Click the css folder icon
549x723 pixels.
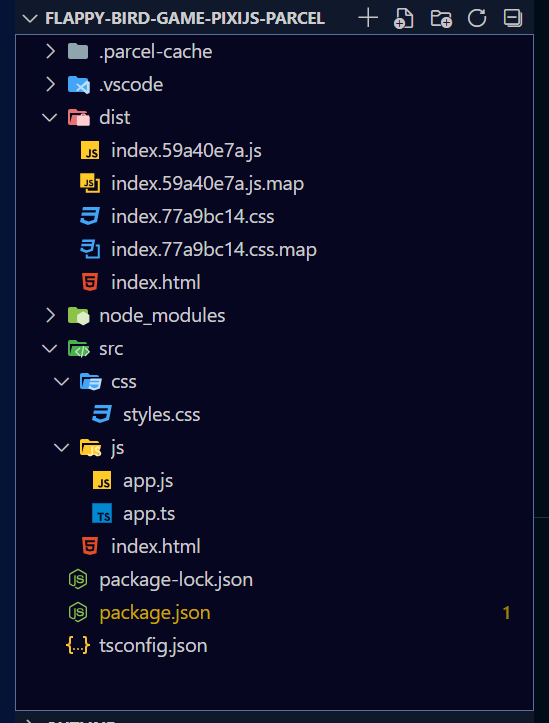pyautogui.click(x=90, y=382)
